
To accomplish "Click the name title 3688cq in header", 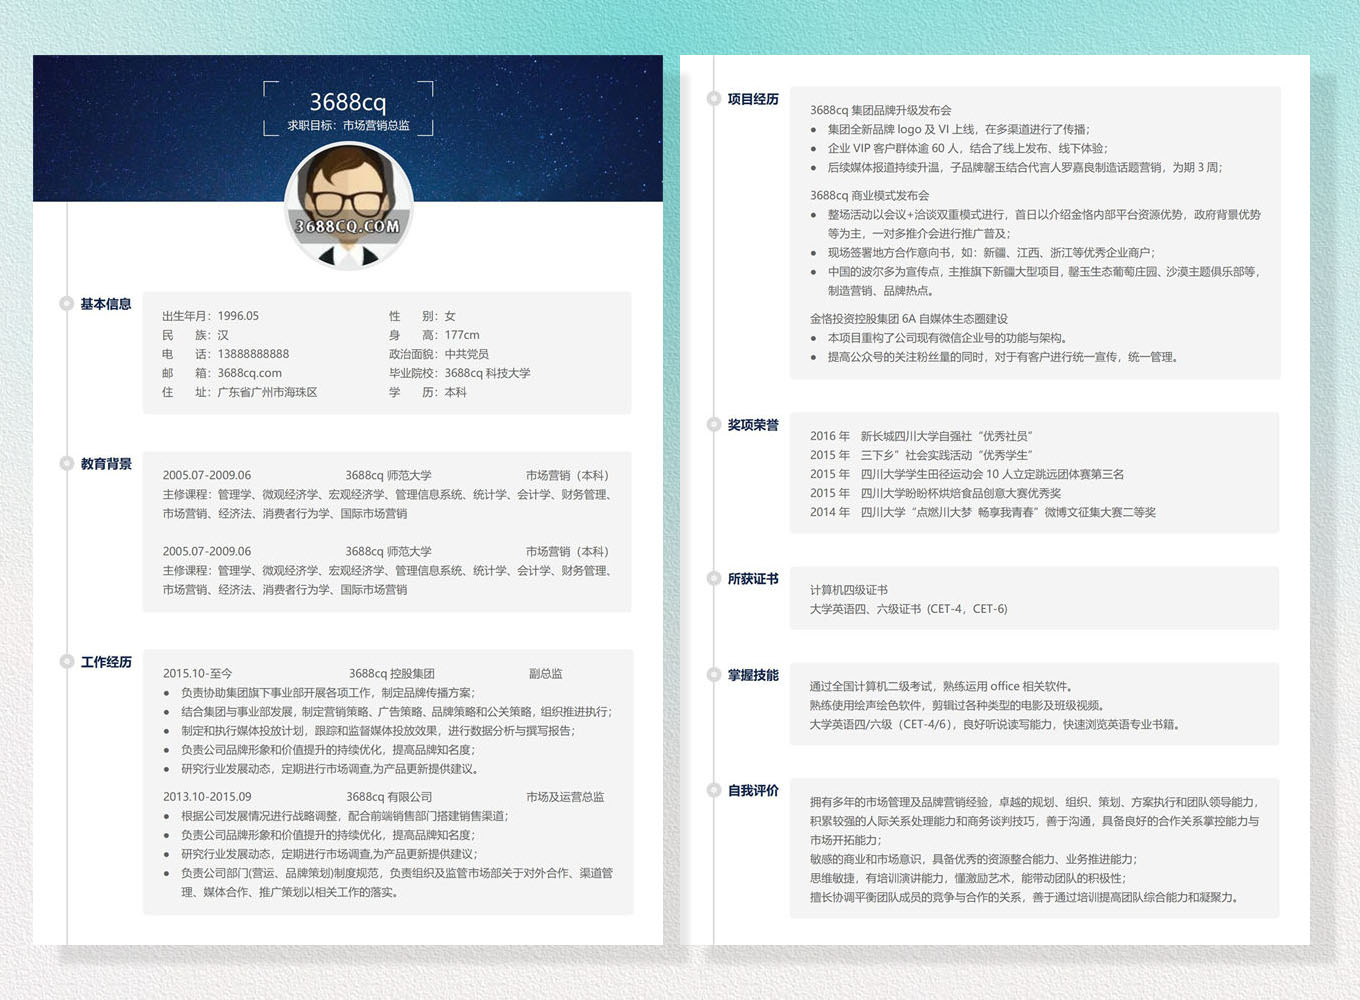I will (347, 102).
